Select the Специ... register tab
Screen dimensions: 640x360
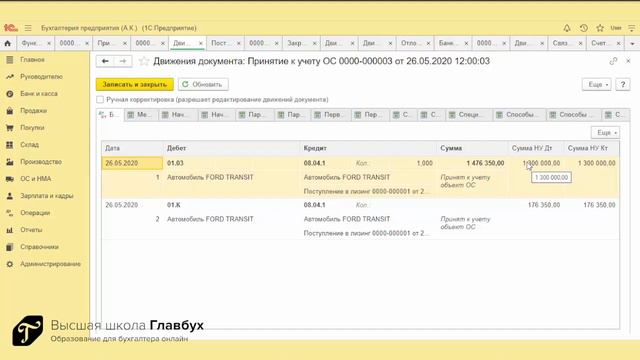[x=469, y=115]
